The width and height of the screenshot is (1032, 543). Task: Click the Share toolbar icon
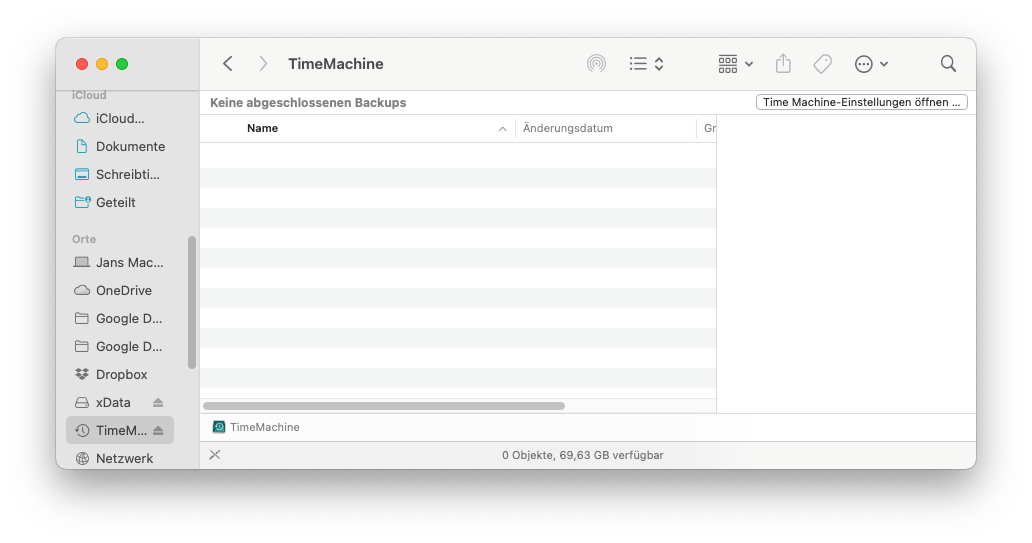783,64
